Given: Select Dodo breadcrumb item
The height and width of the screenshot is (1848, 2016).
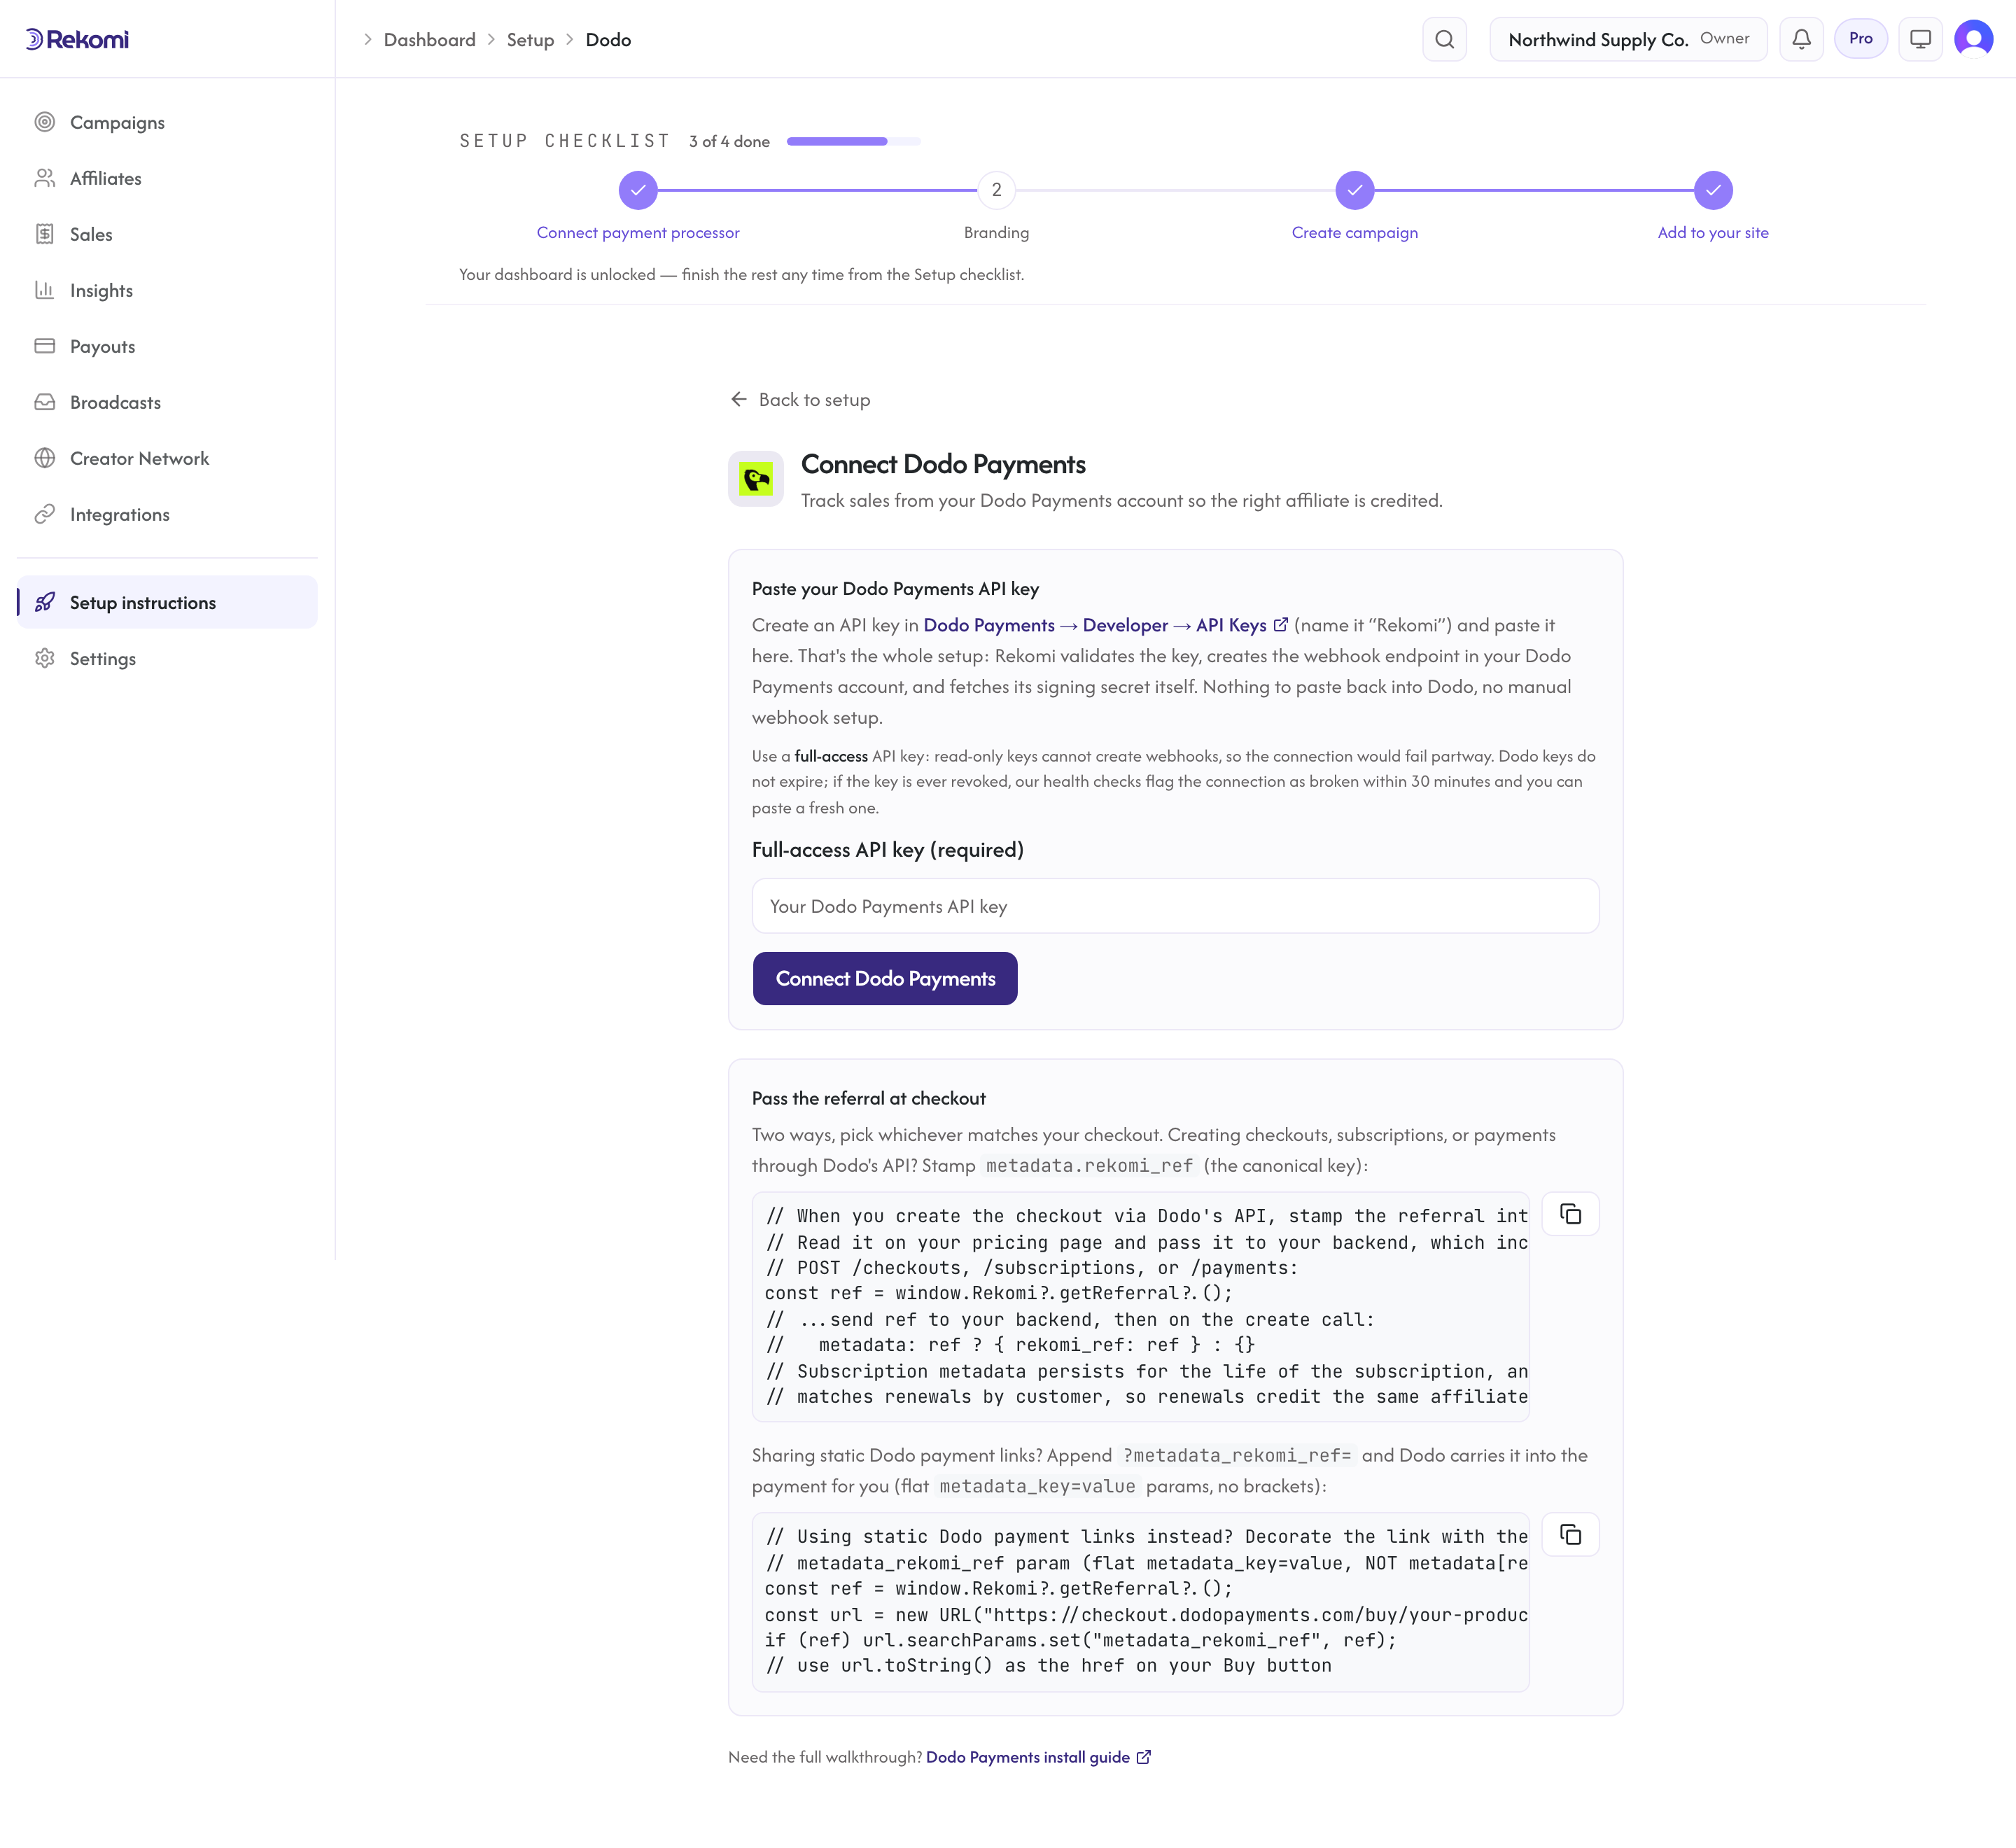Looking at the screenshot, I should pos(608,40).
